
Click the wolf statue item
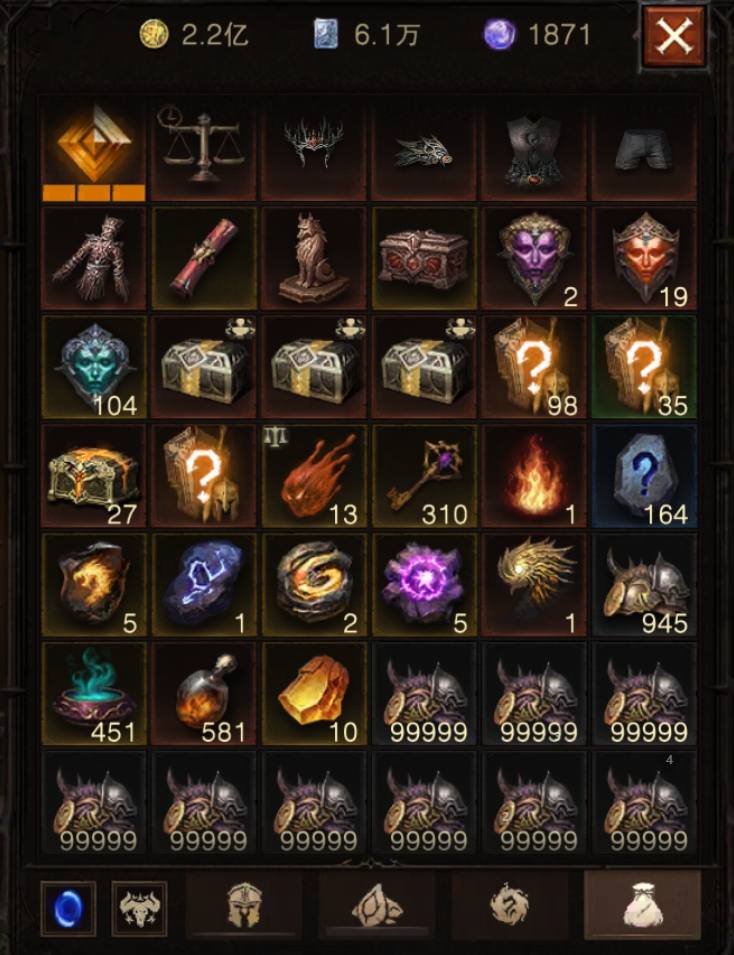314,258
